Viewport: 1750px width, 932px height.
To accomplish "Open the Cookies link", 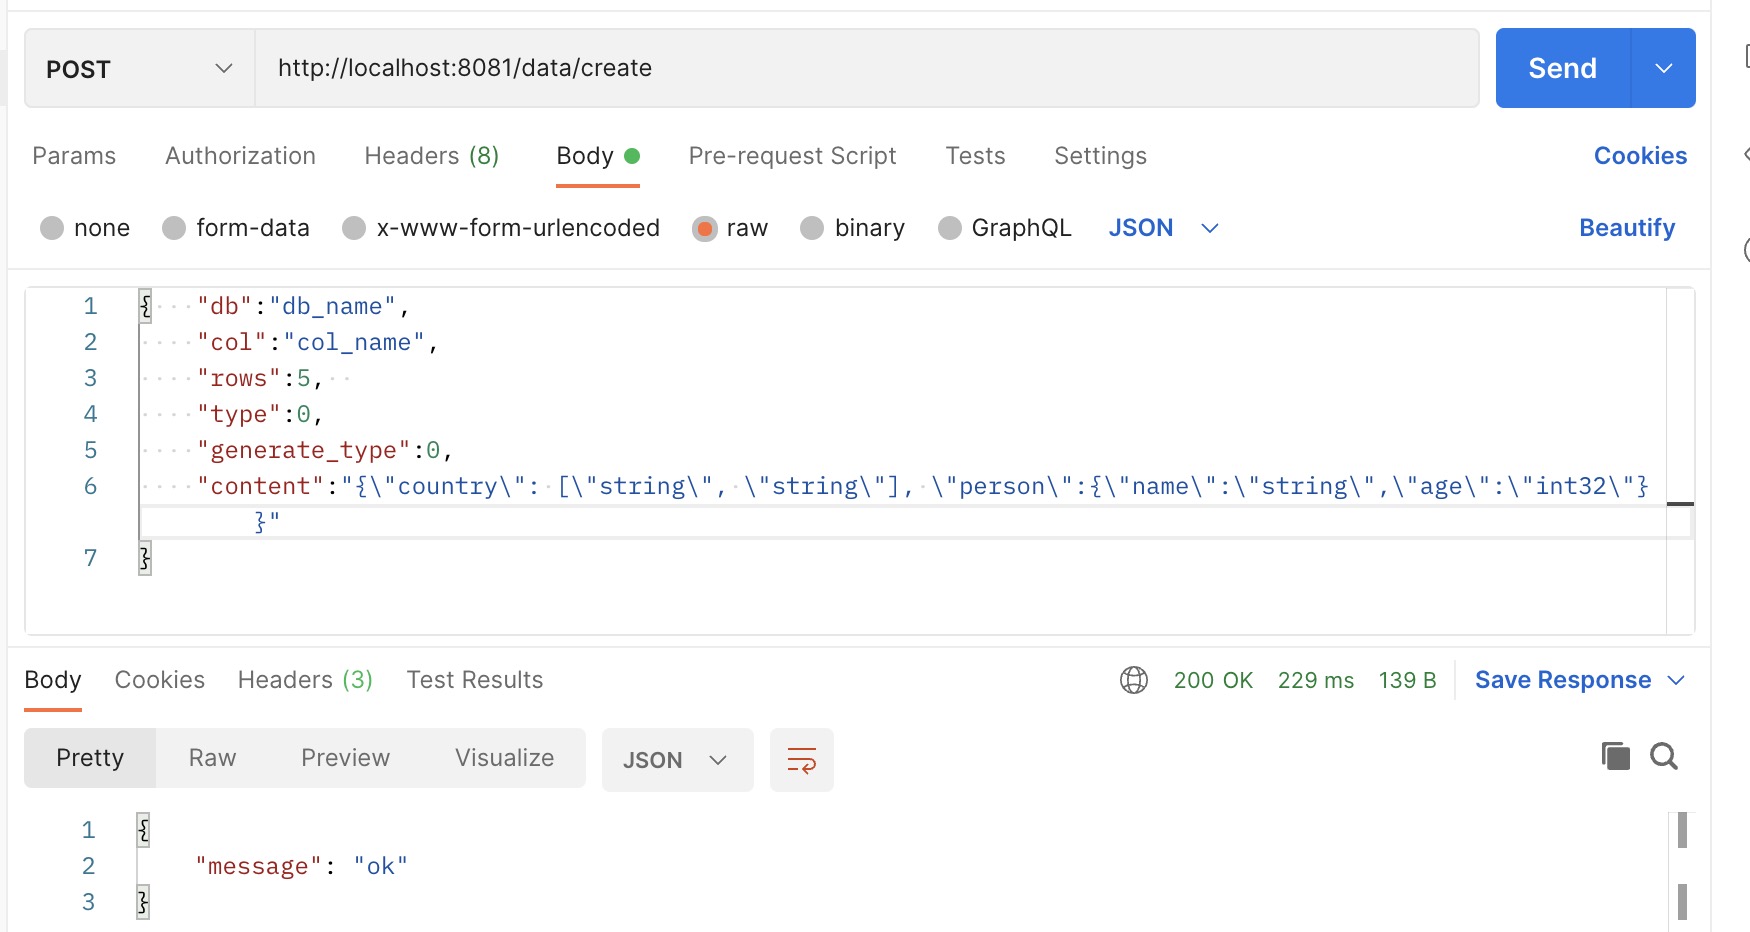I will (1640, 156).
